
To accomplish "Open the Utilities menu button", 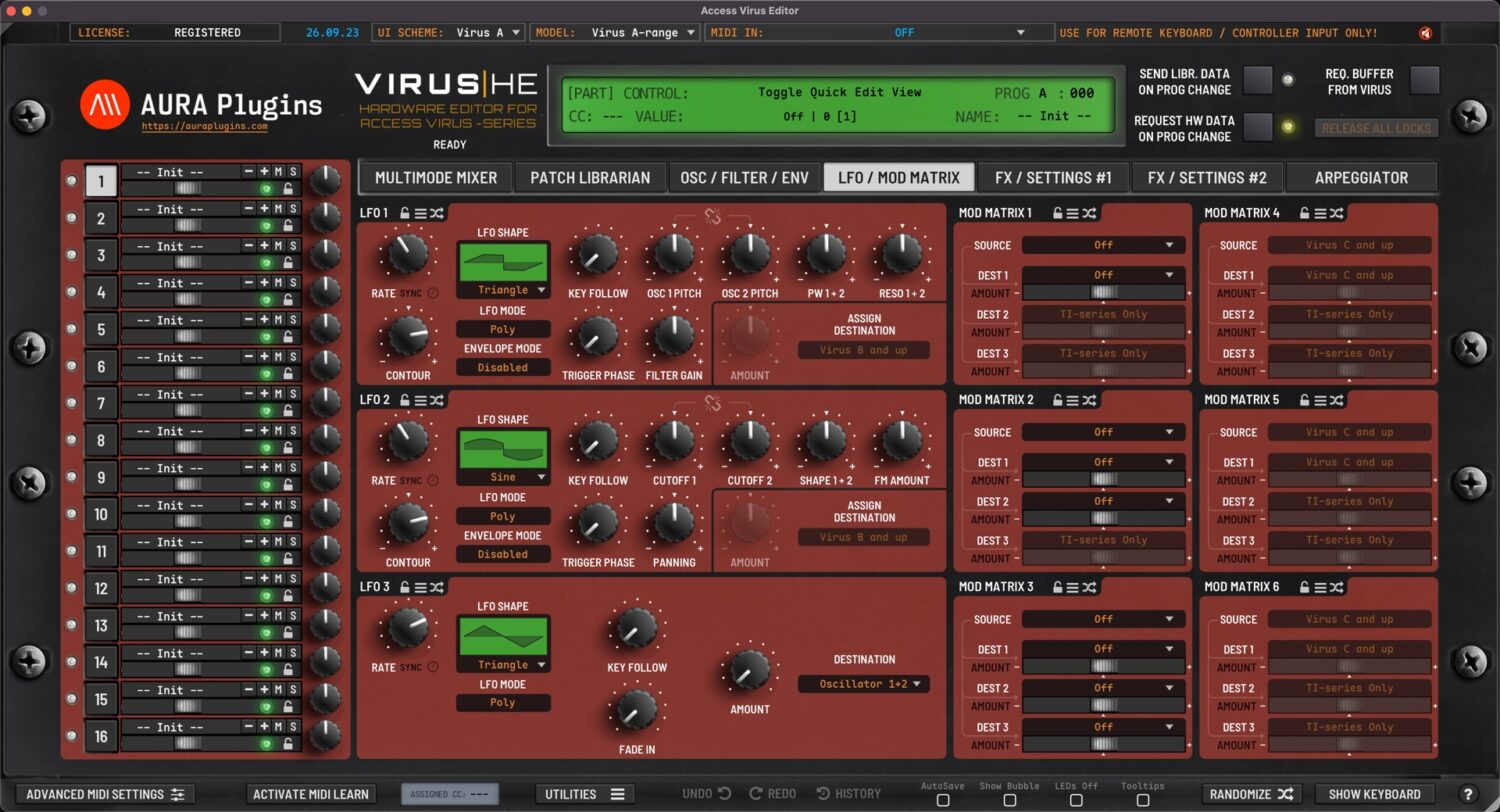I will pos(584,794).
